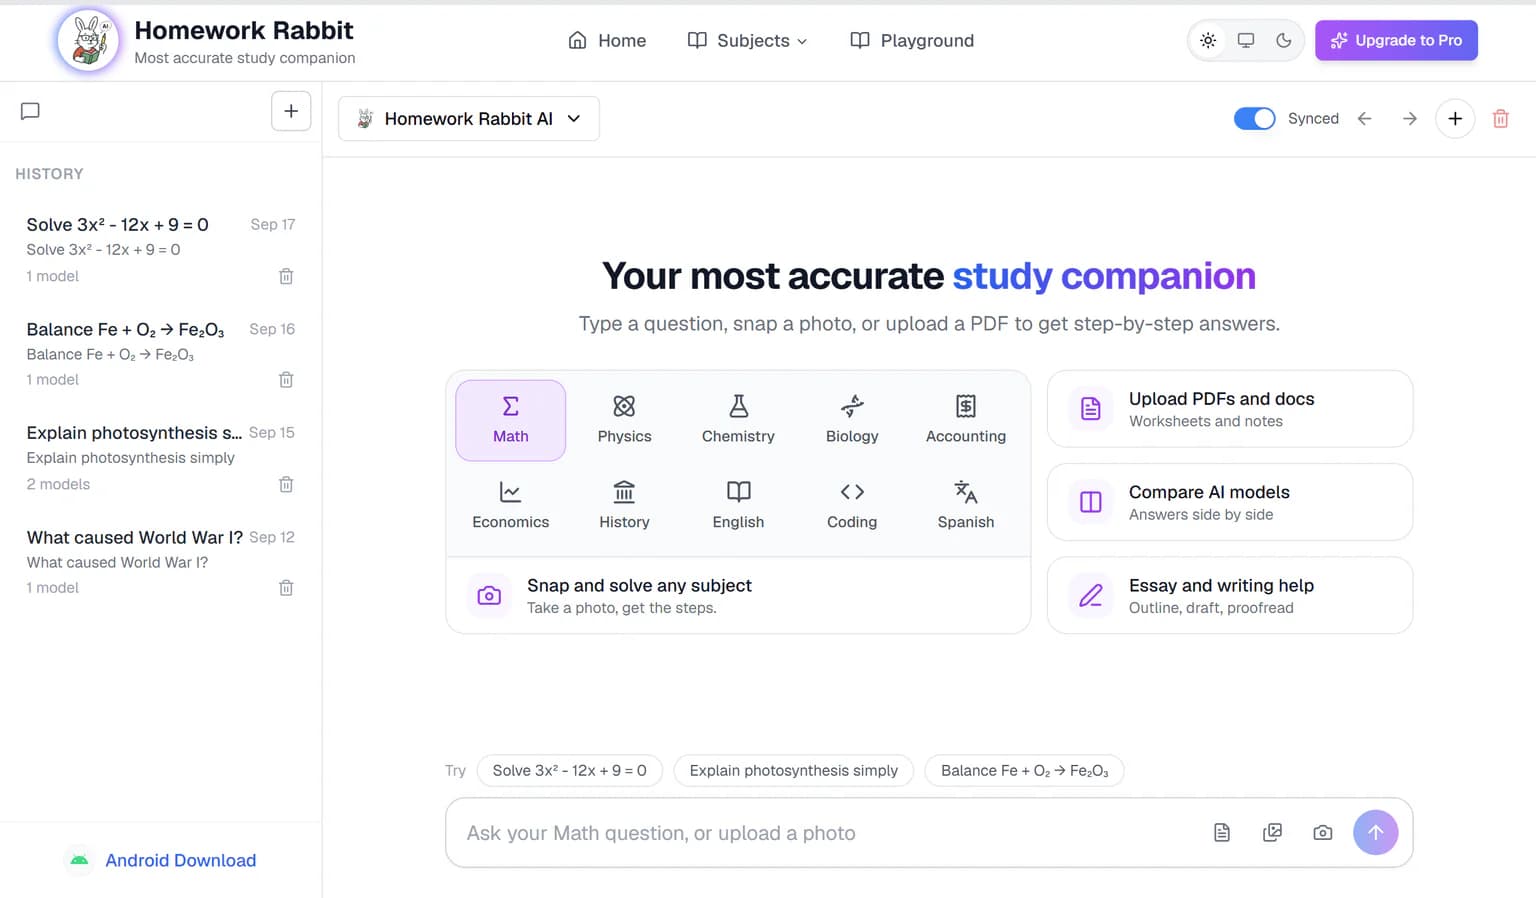Screen dimensions: 1536x898
Task: Delete conversation using the red trash icon
Action: point(1500,119)
